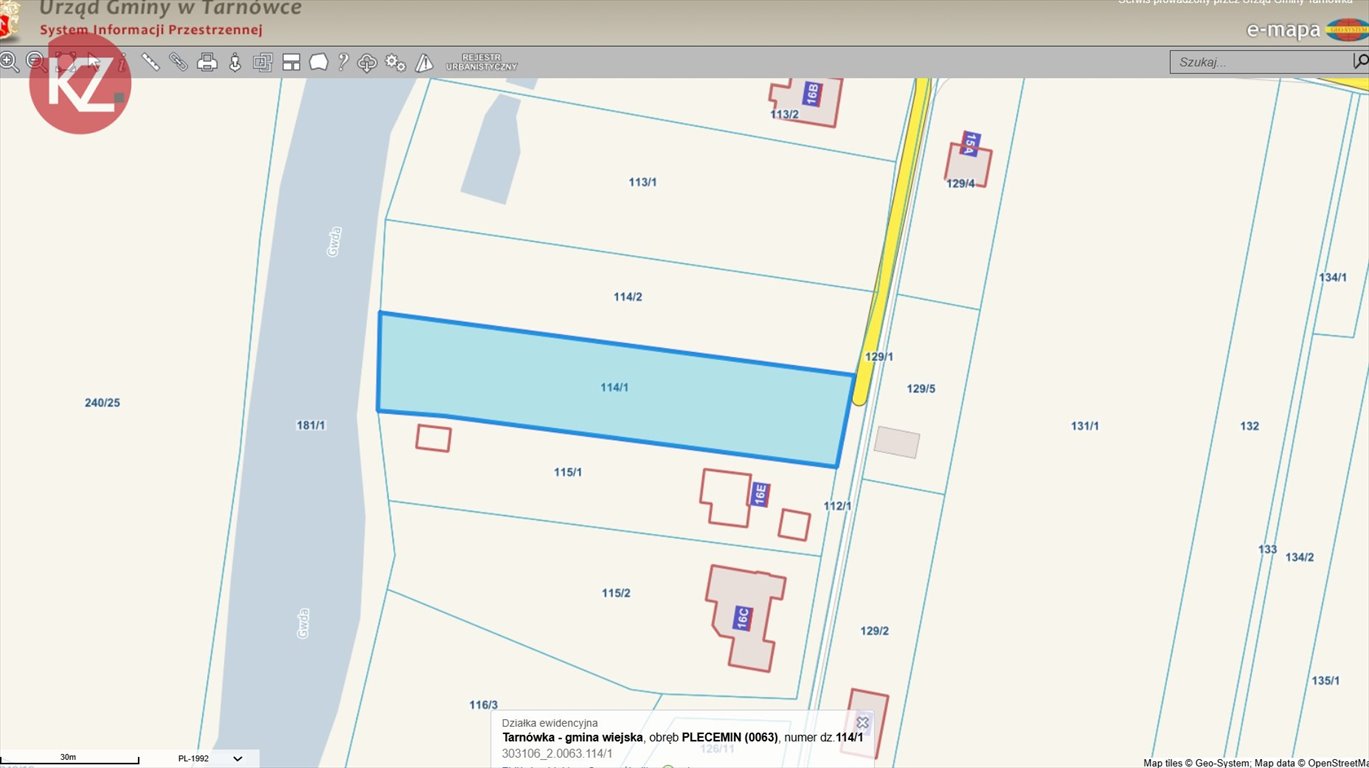Close the Działka ewidencyjna info popup
The height and width of the screenshot is (768, 1369).
pyautogui.click(x=862, y=722)
